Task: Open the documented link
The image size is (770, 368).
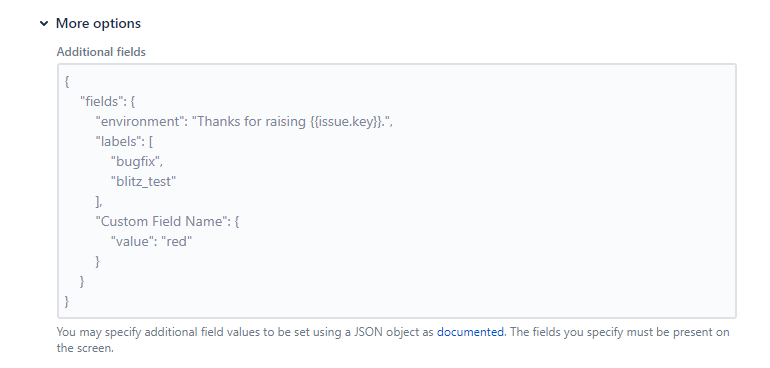Action: (470, 332)
